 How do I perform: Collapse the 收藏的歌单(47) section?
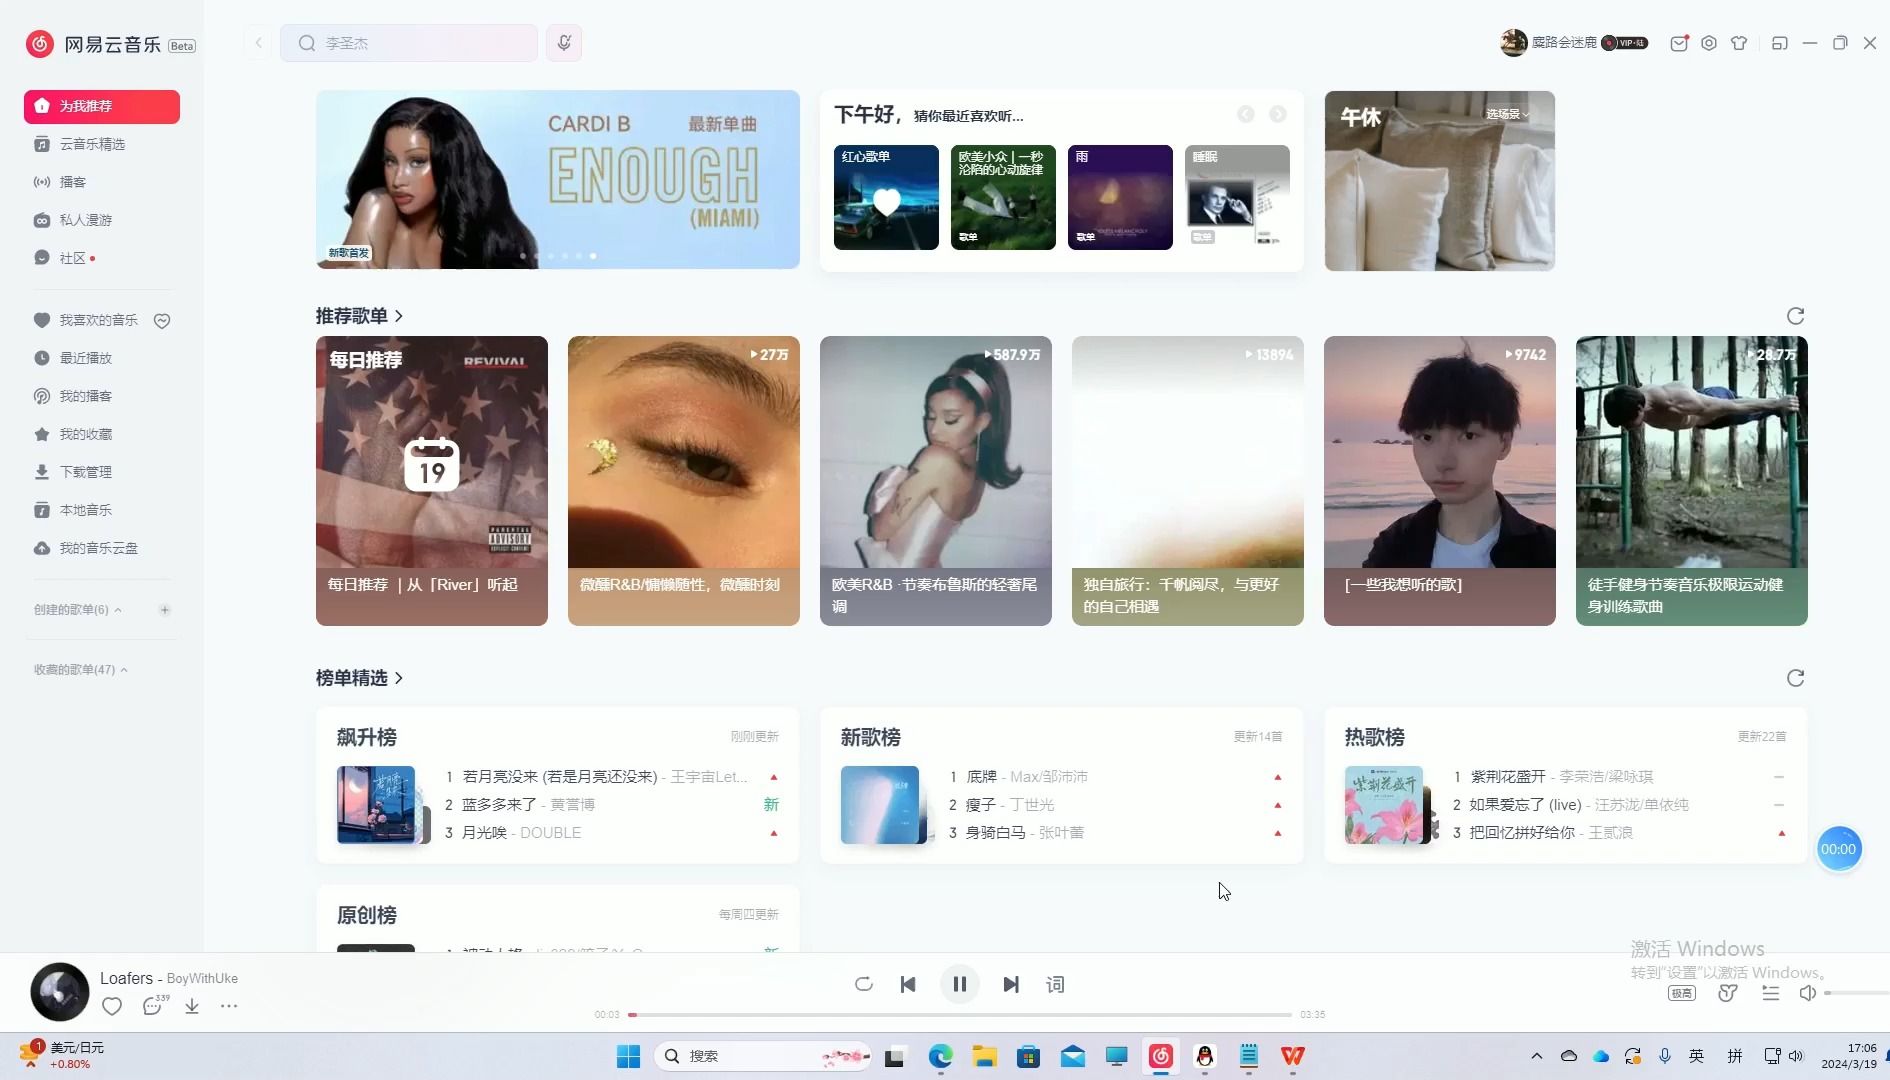tap(81, 670)
